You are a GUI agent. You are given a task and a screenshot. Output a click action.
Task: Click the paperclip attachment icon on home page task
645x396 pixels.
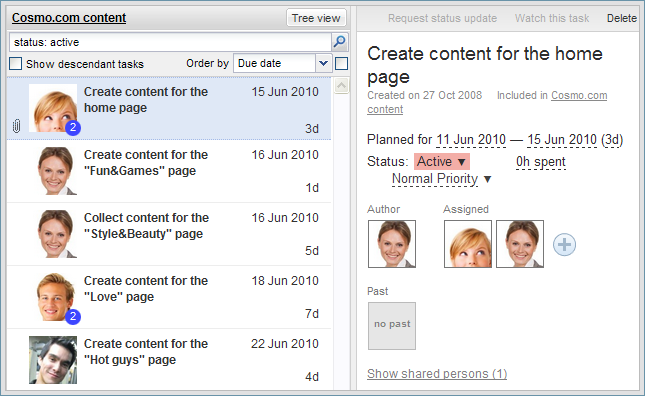pyautogui.click(x=16, y=126)
